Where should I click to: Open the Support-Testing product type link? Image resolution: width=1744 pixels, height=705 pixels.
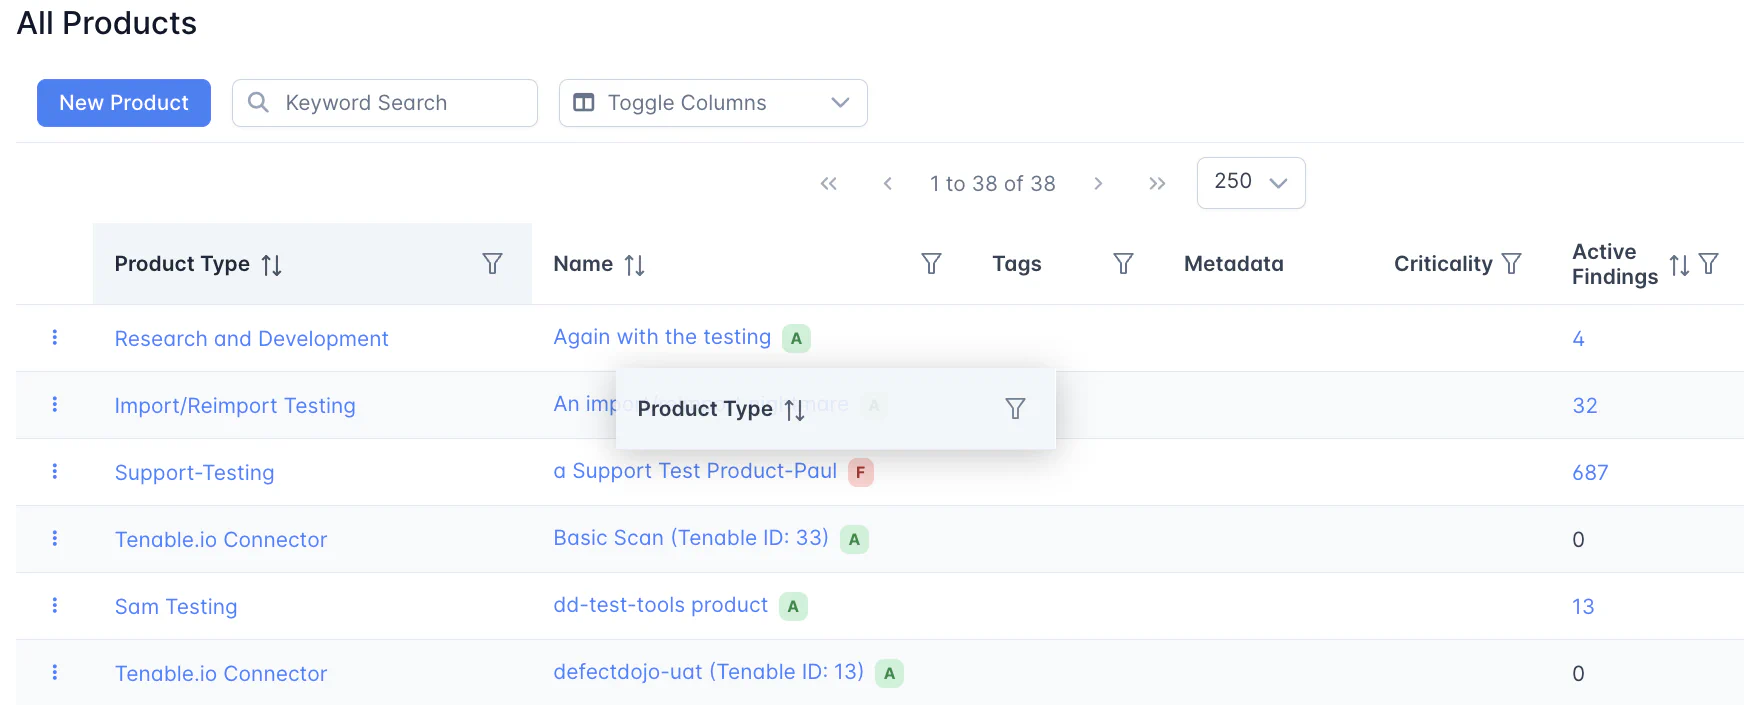click(x=194, y=473)
